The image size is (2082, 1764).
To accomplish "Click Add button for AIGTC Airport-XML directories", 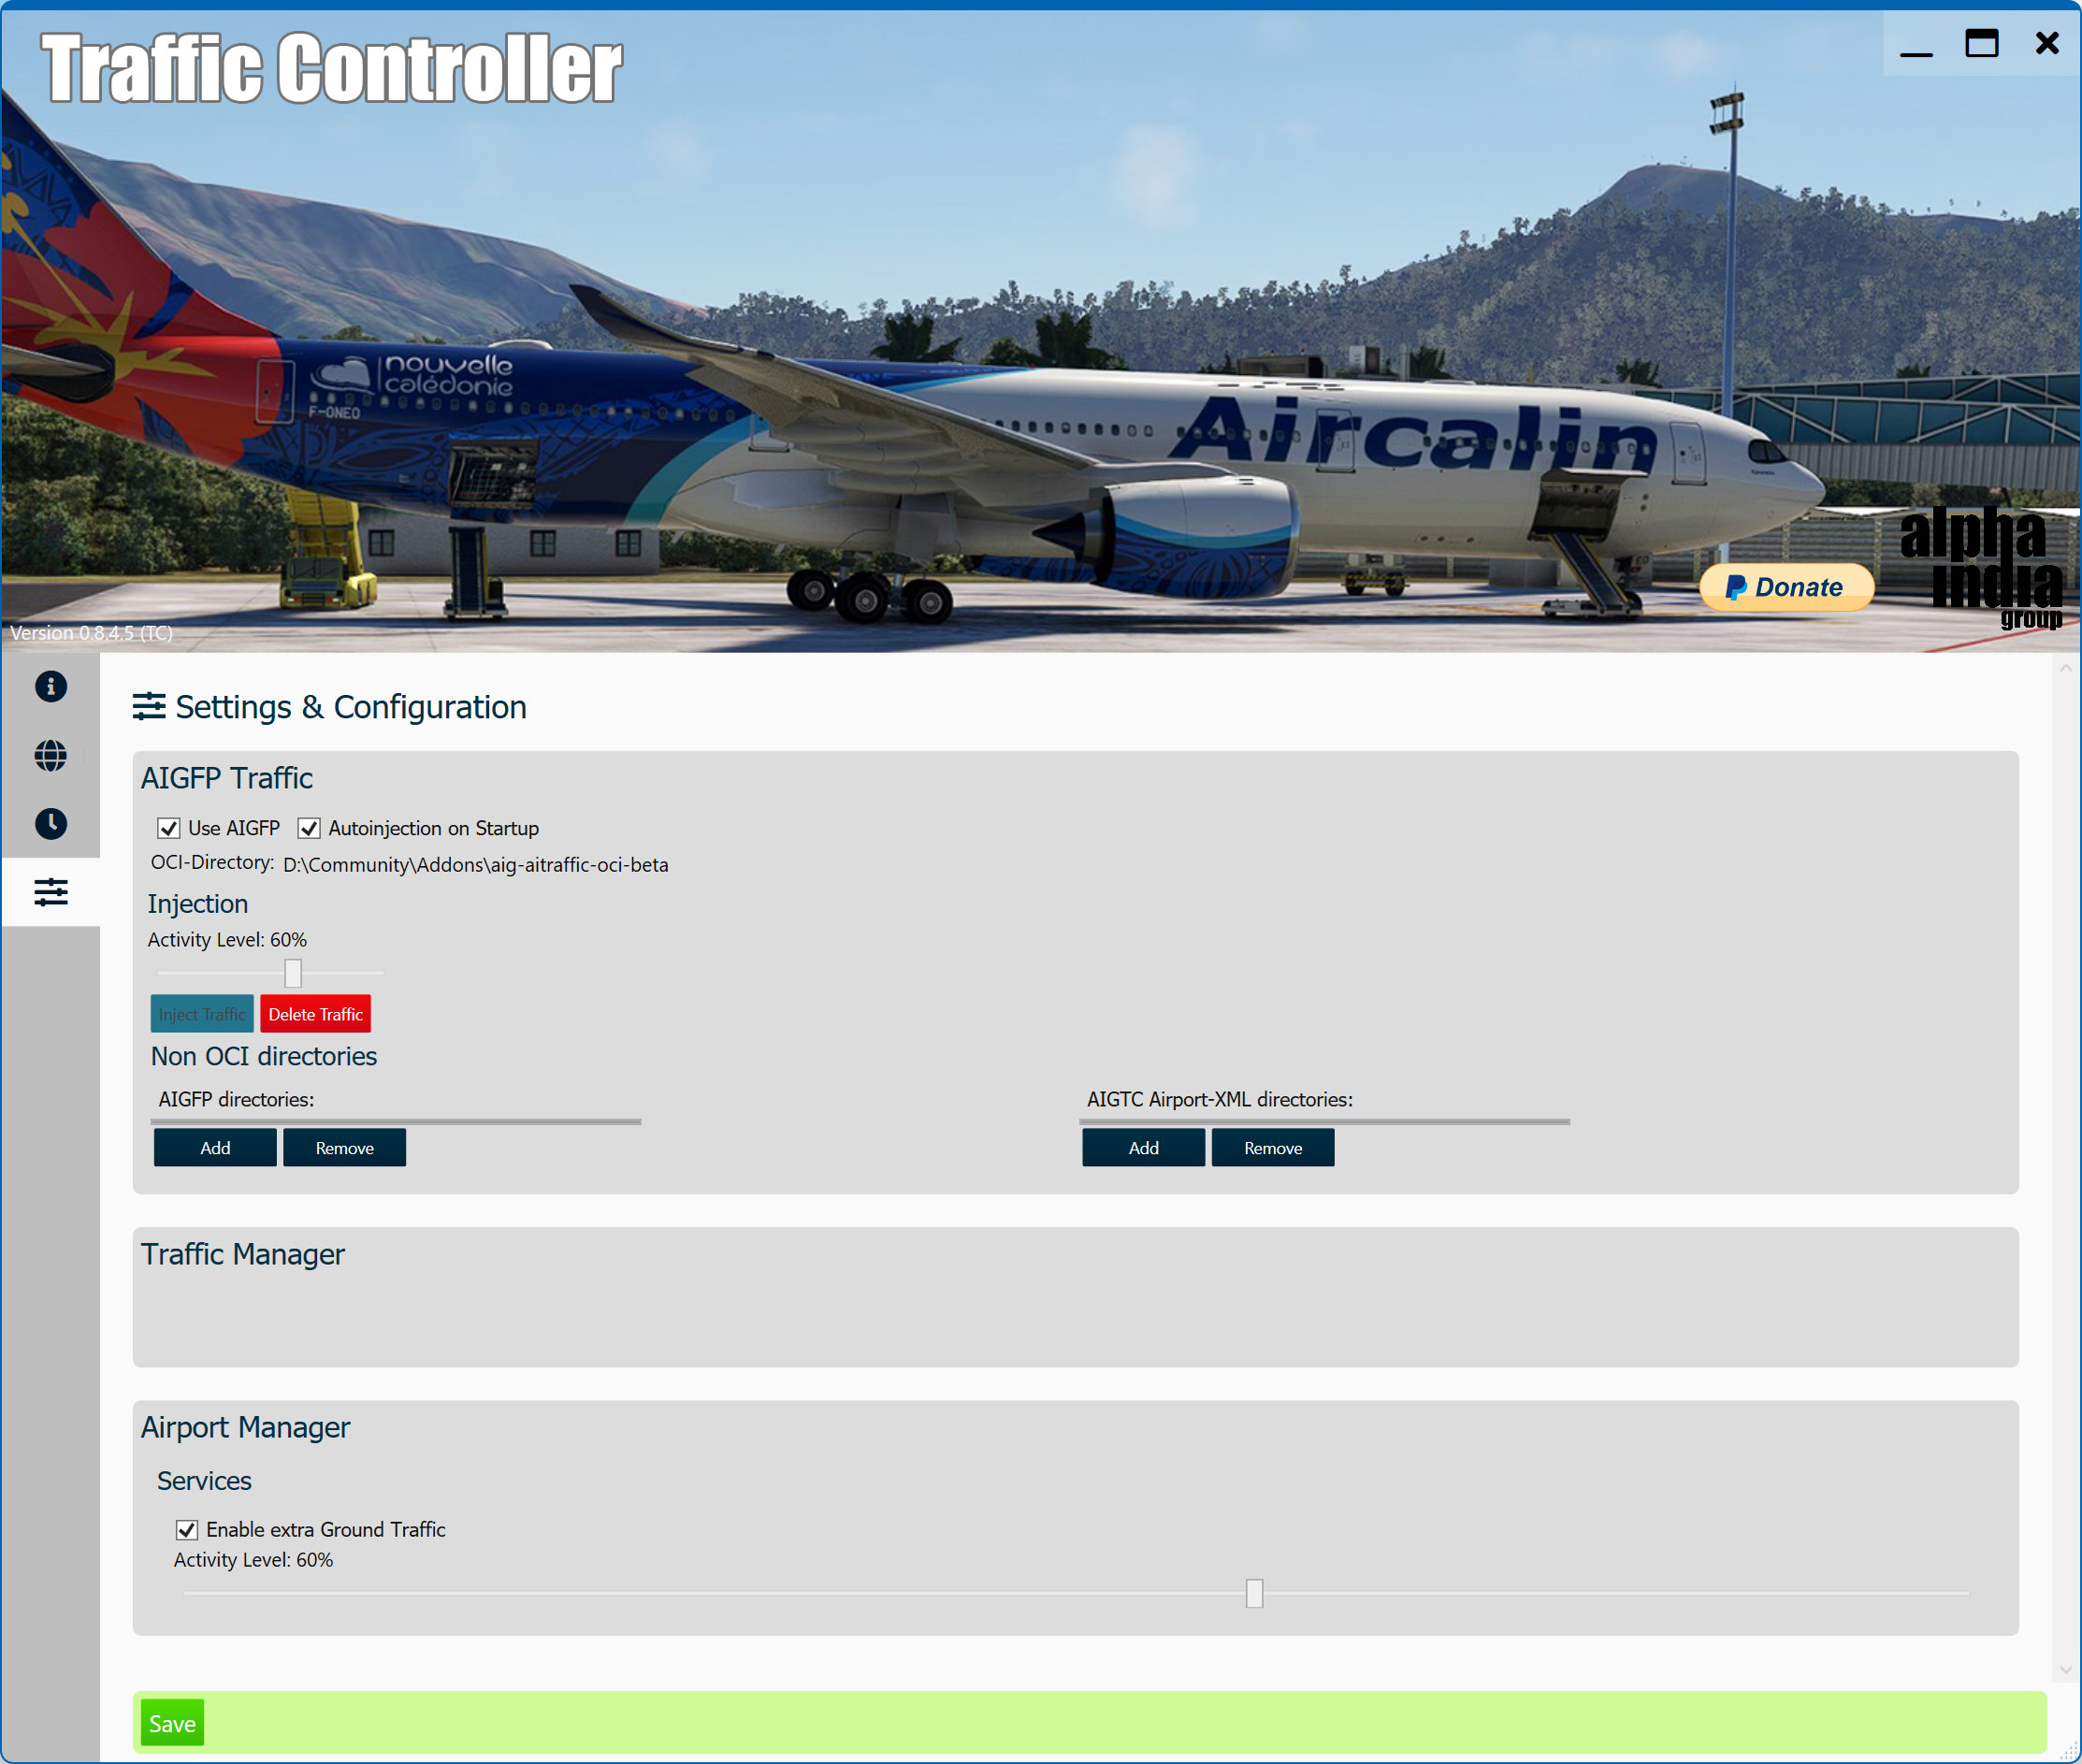I will pos(1144,1147).
